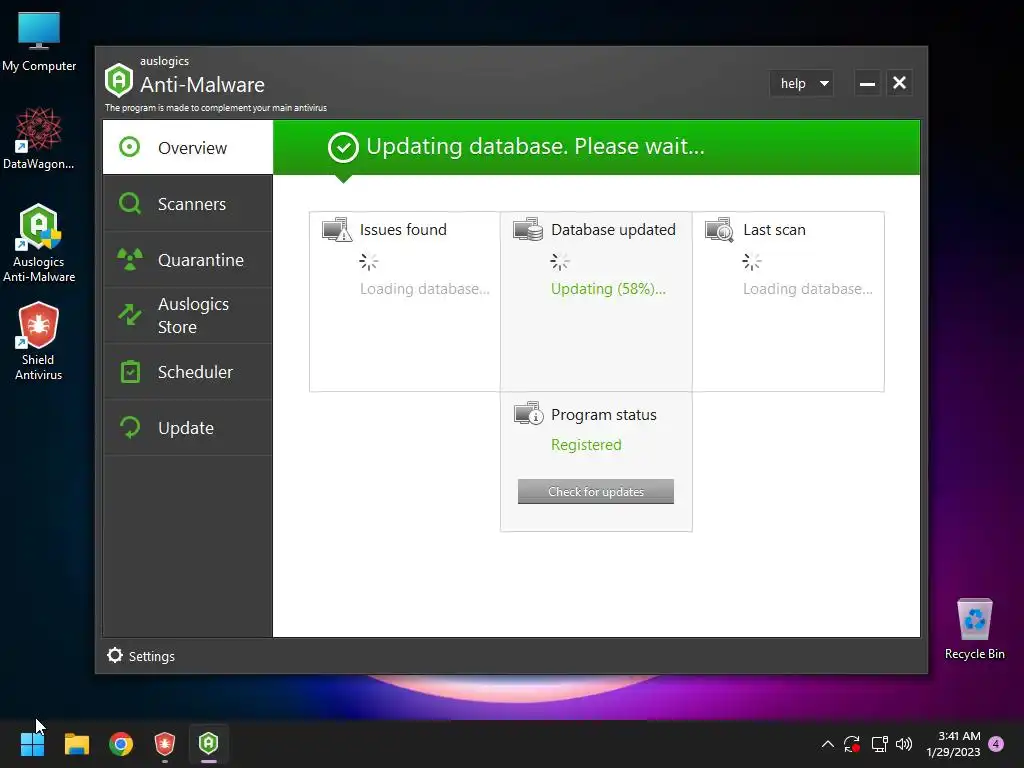Open the Update section
The height and width of the screenshot is (768, 1024).
coord(187,428)
